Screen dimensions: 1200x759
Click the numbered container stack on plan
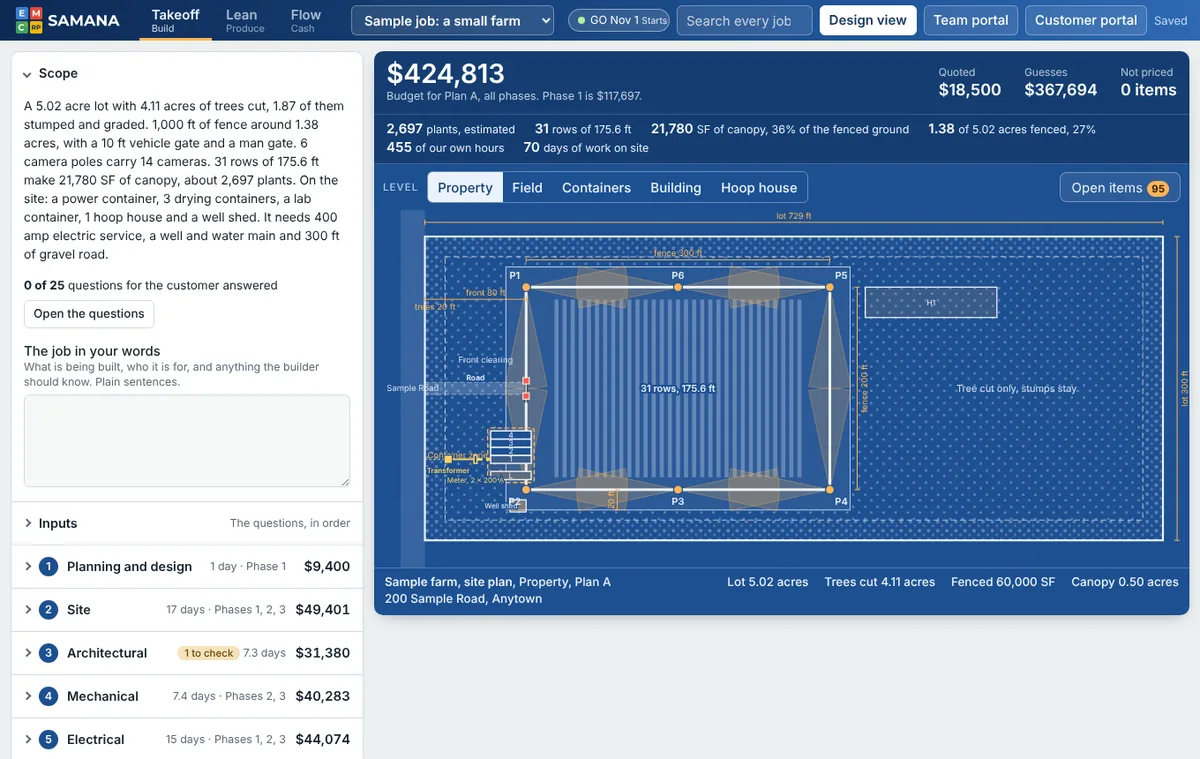coord(511,447)
